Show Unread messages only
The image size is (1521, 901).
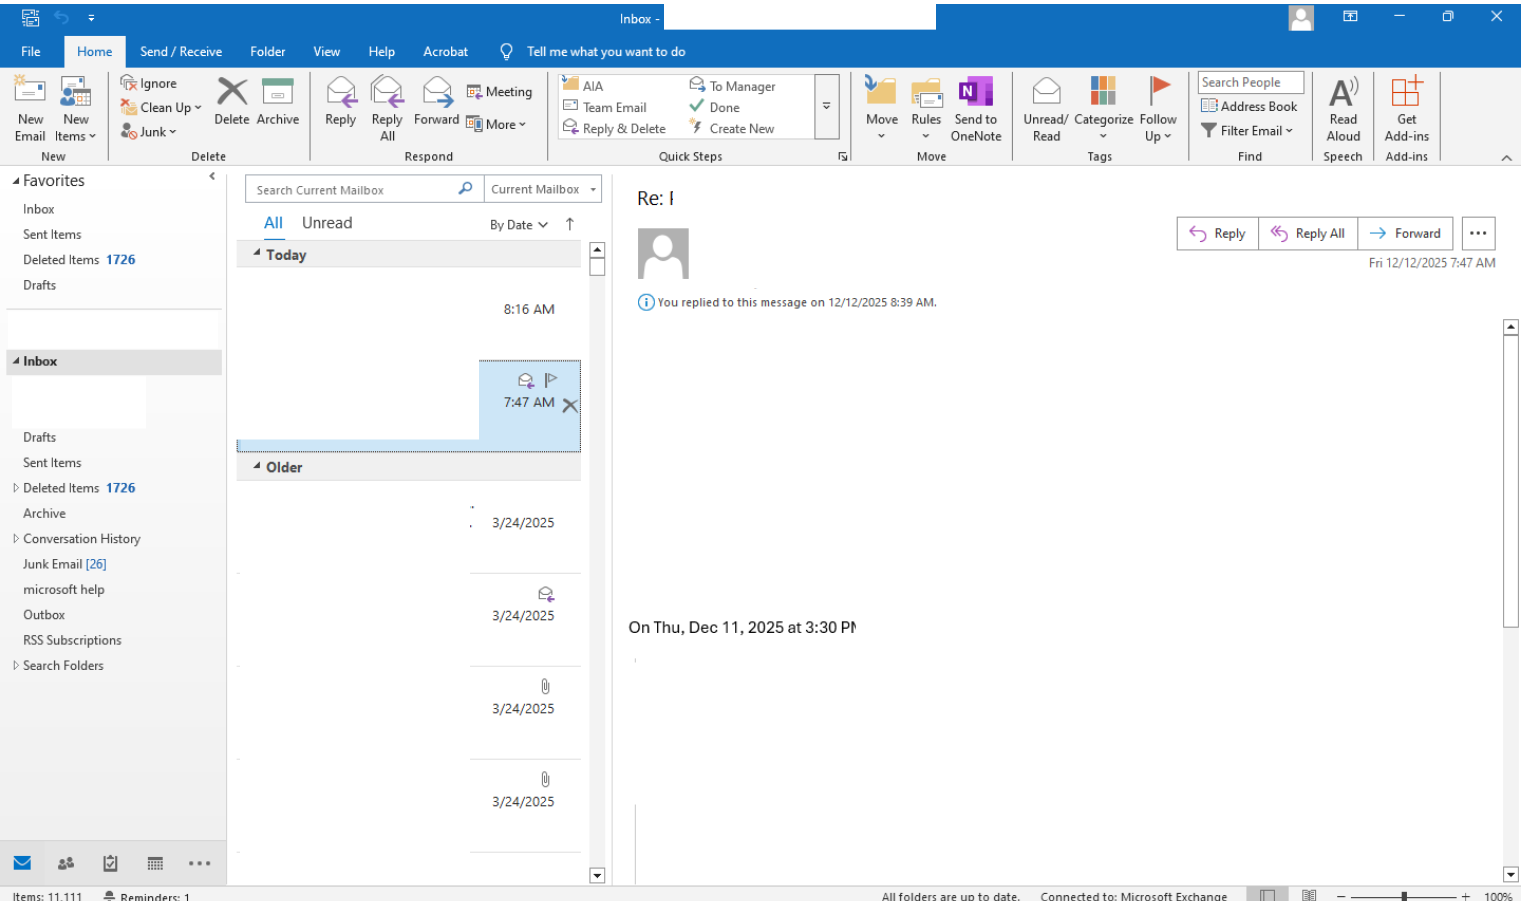327,223
